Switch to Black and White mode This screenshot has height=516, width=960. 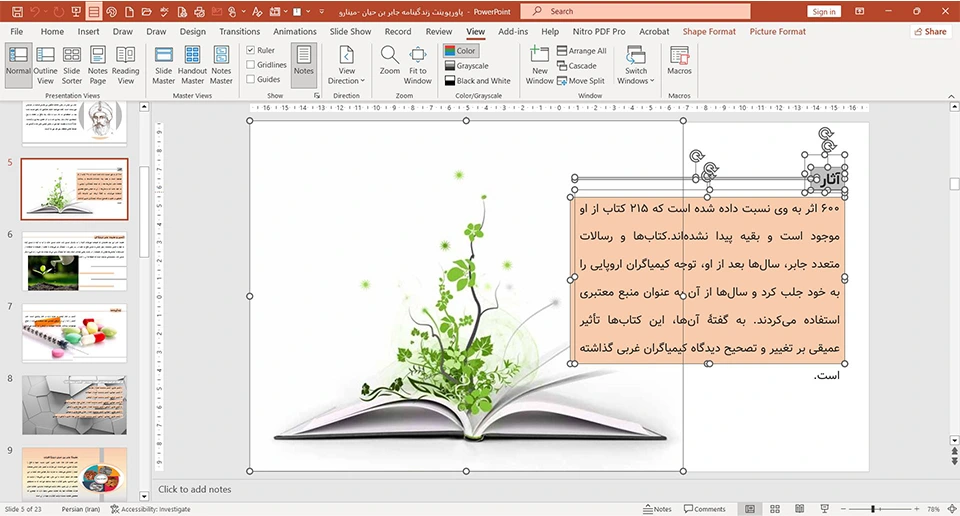pyautogui.click(x=478, y=81)
